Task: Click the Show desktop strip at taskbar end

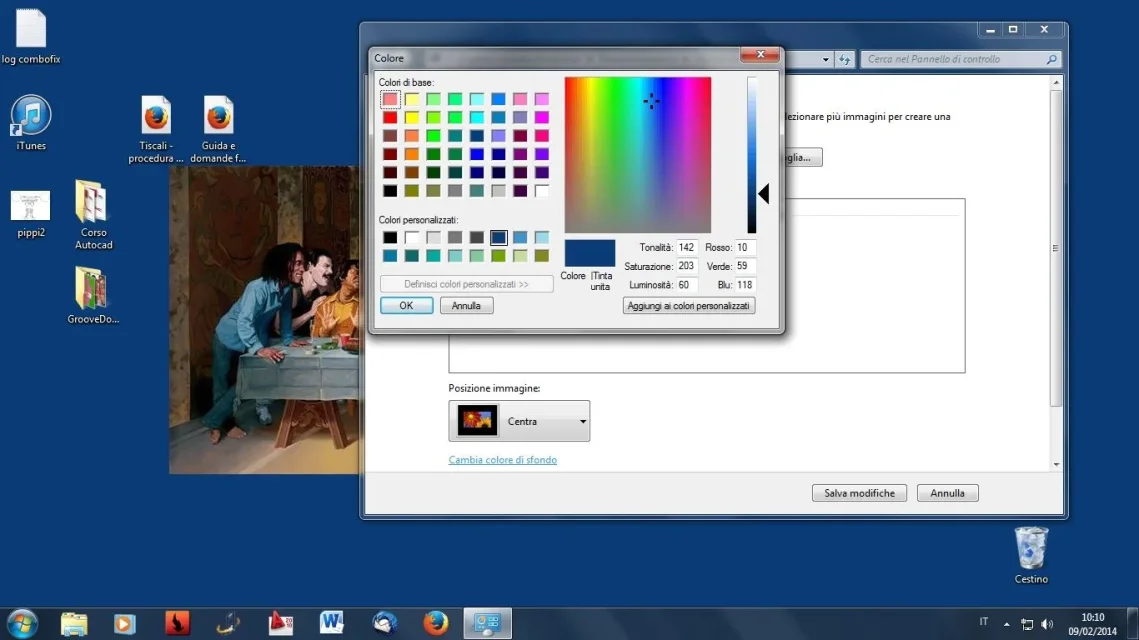Action: coord(1132,623)
